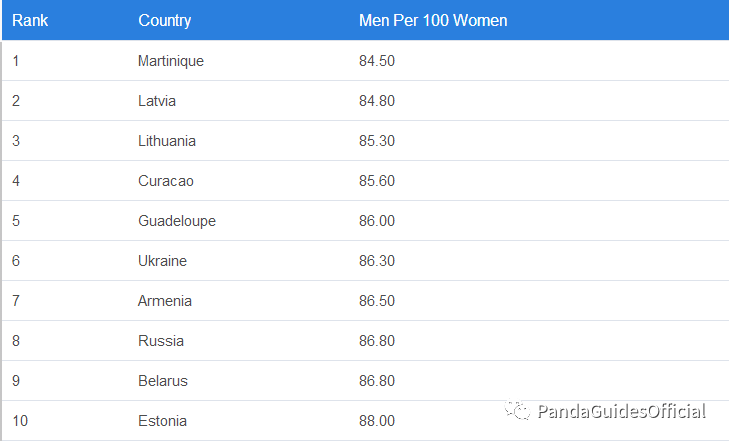Viewport: 729px width, 441px height.
Task: Select the Estonia row
Action: pos(365,421)
